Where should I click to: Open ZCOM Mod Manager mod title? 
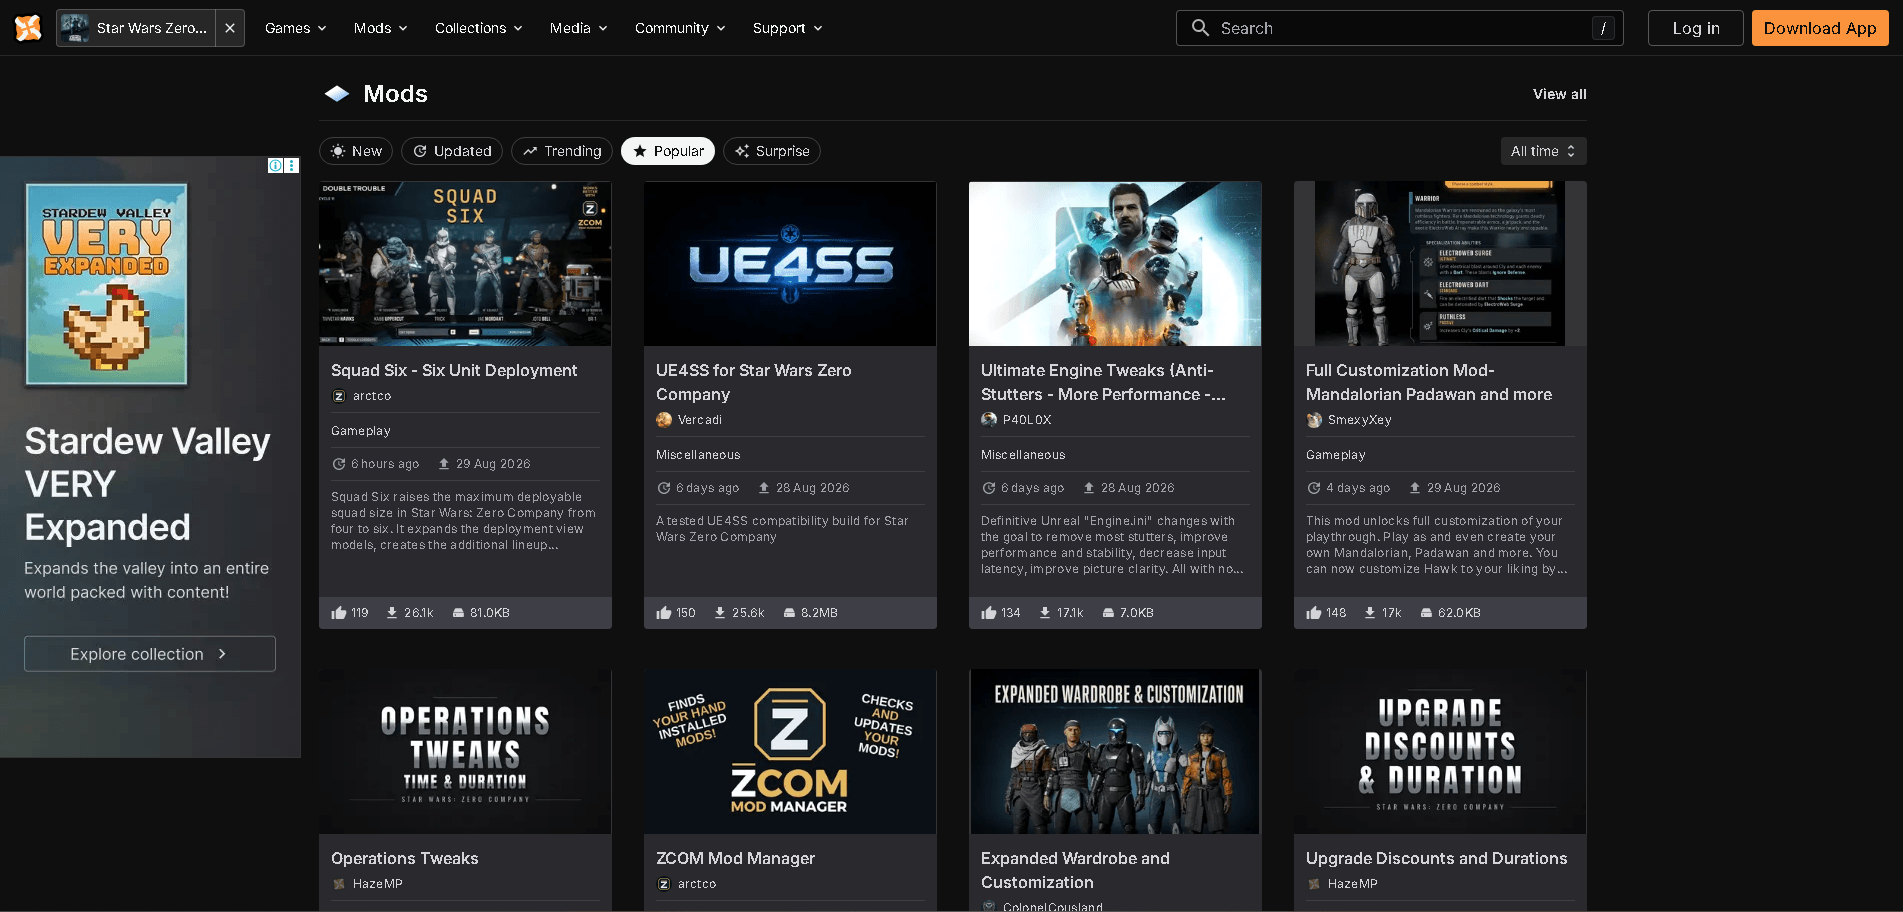click(736, 858)
